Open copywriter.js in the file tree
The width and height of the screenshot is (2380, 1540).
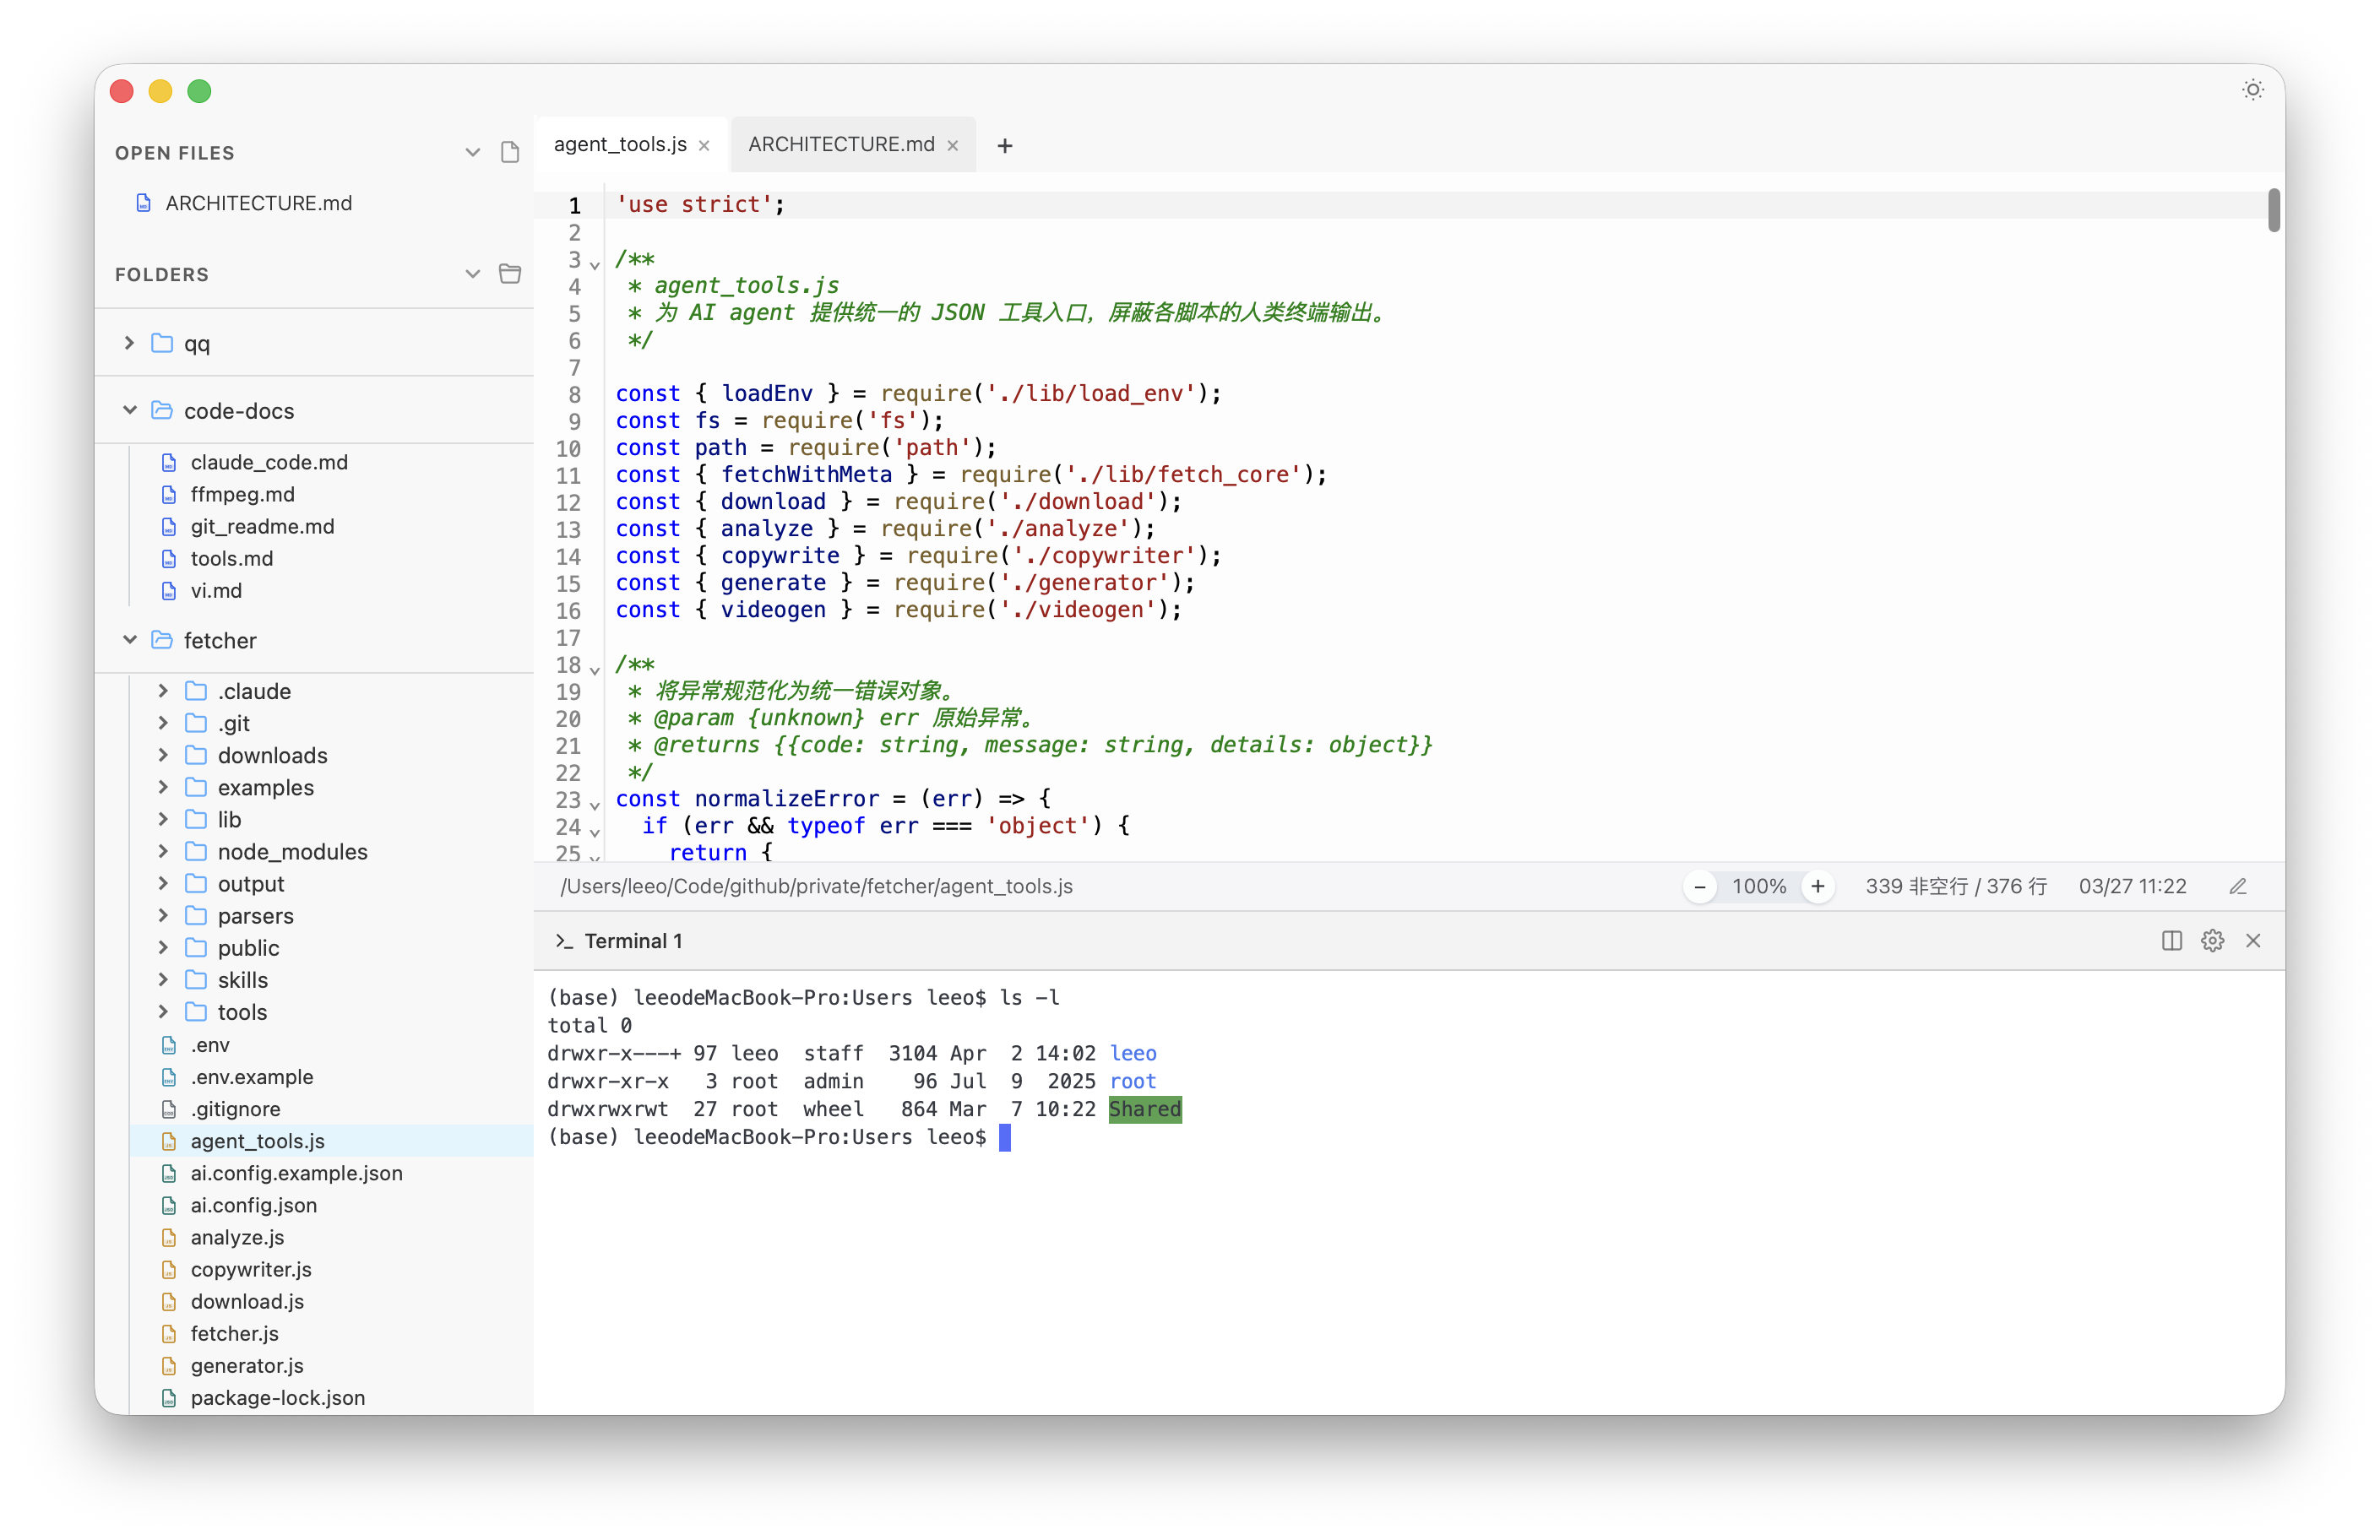251,1269
